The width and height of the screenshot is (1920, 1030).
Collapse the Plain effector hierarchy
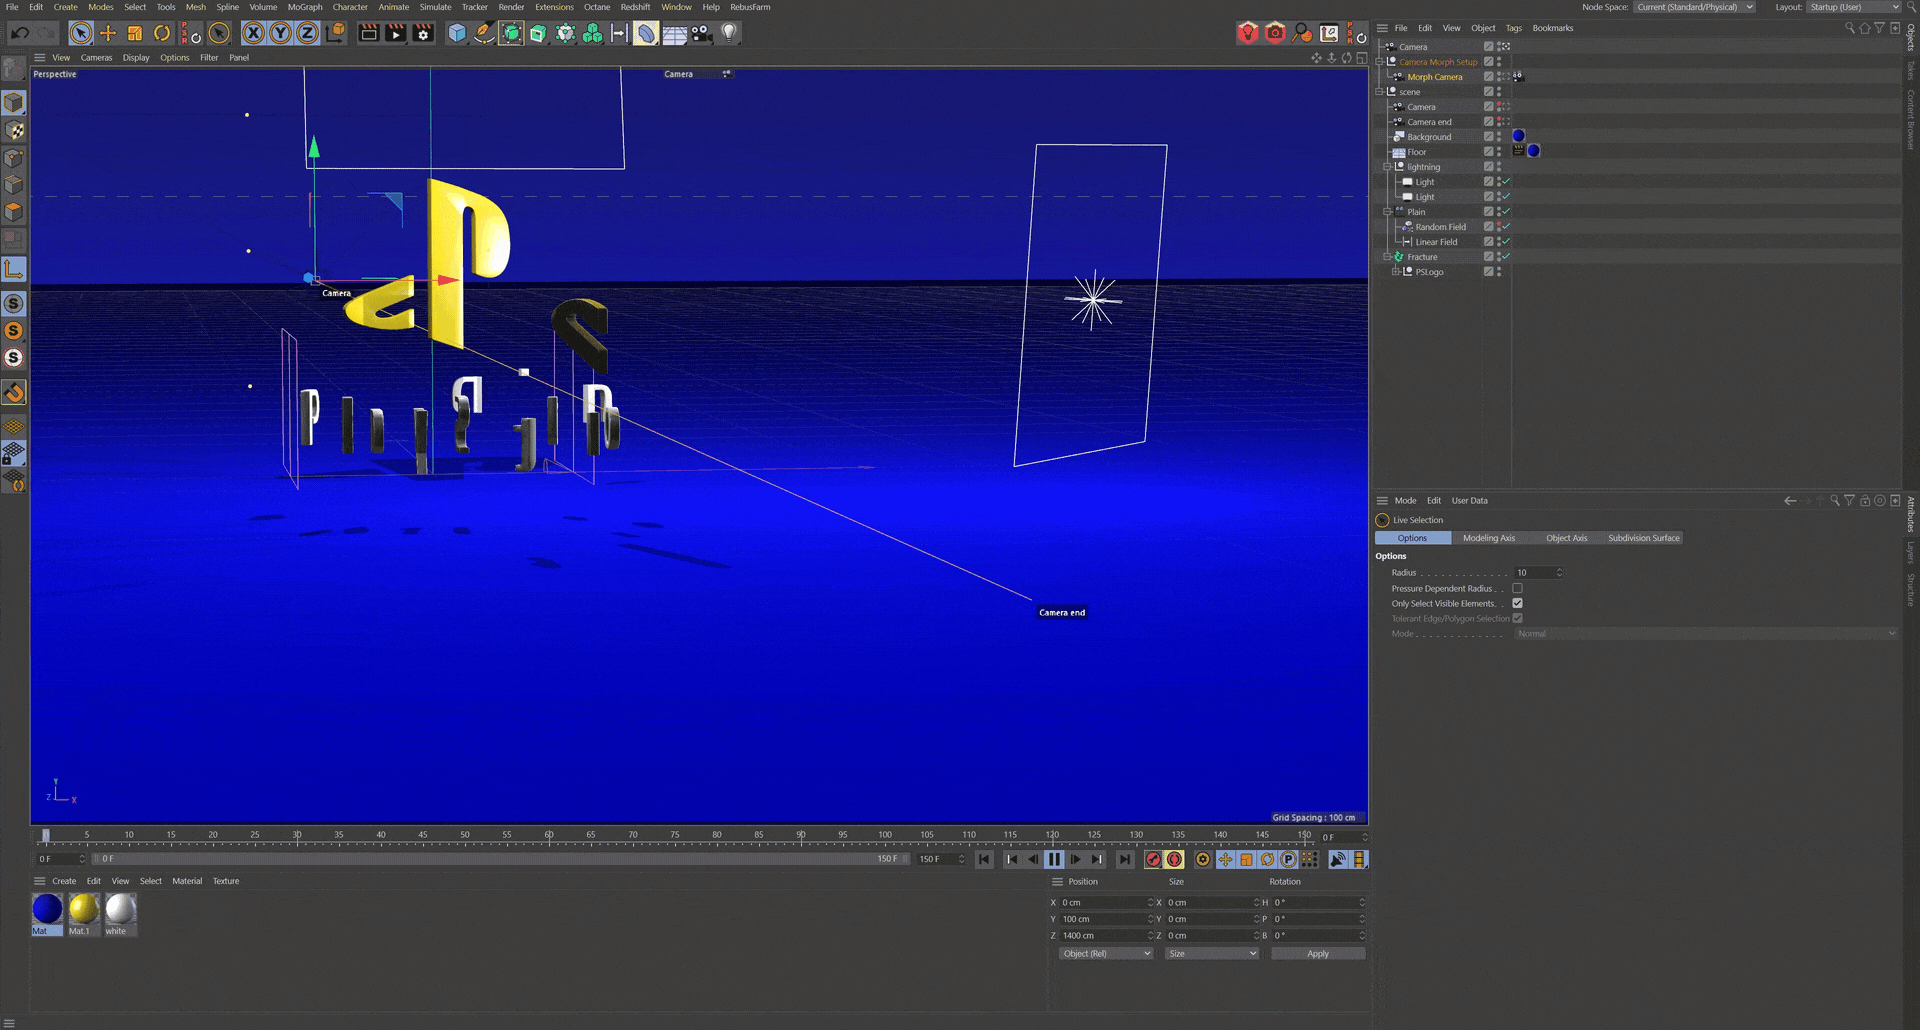(x=1387, y=212)
